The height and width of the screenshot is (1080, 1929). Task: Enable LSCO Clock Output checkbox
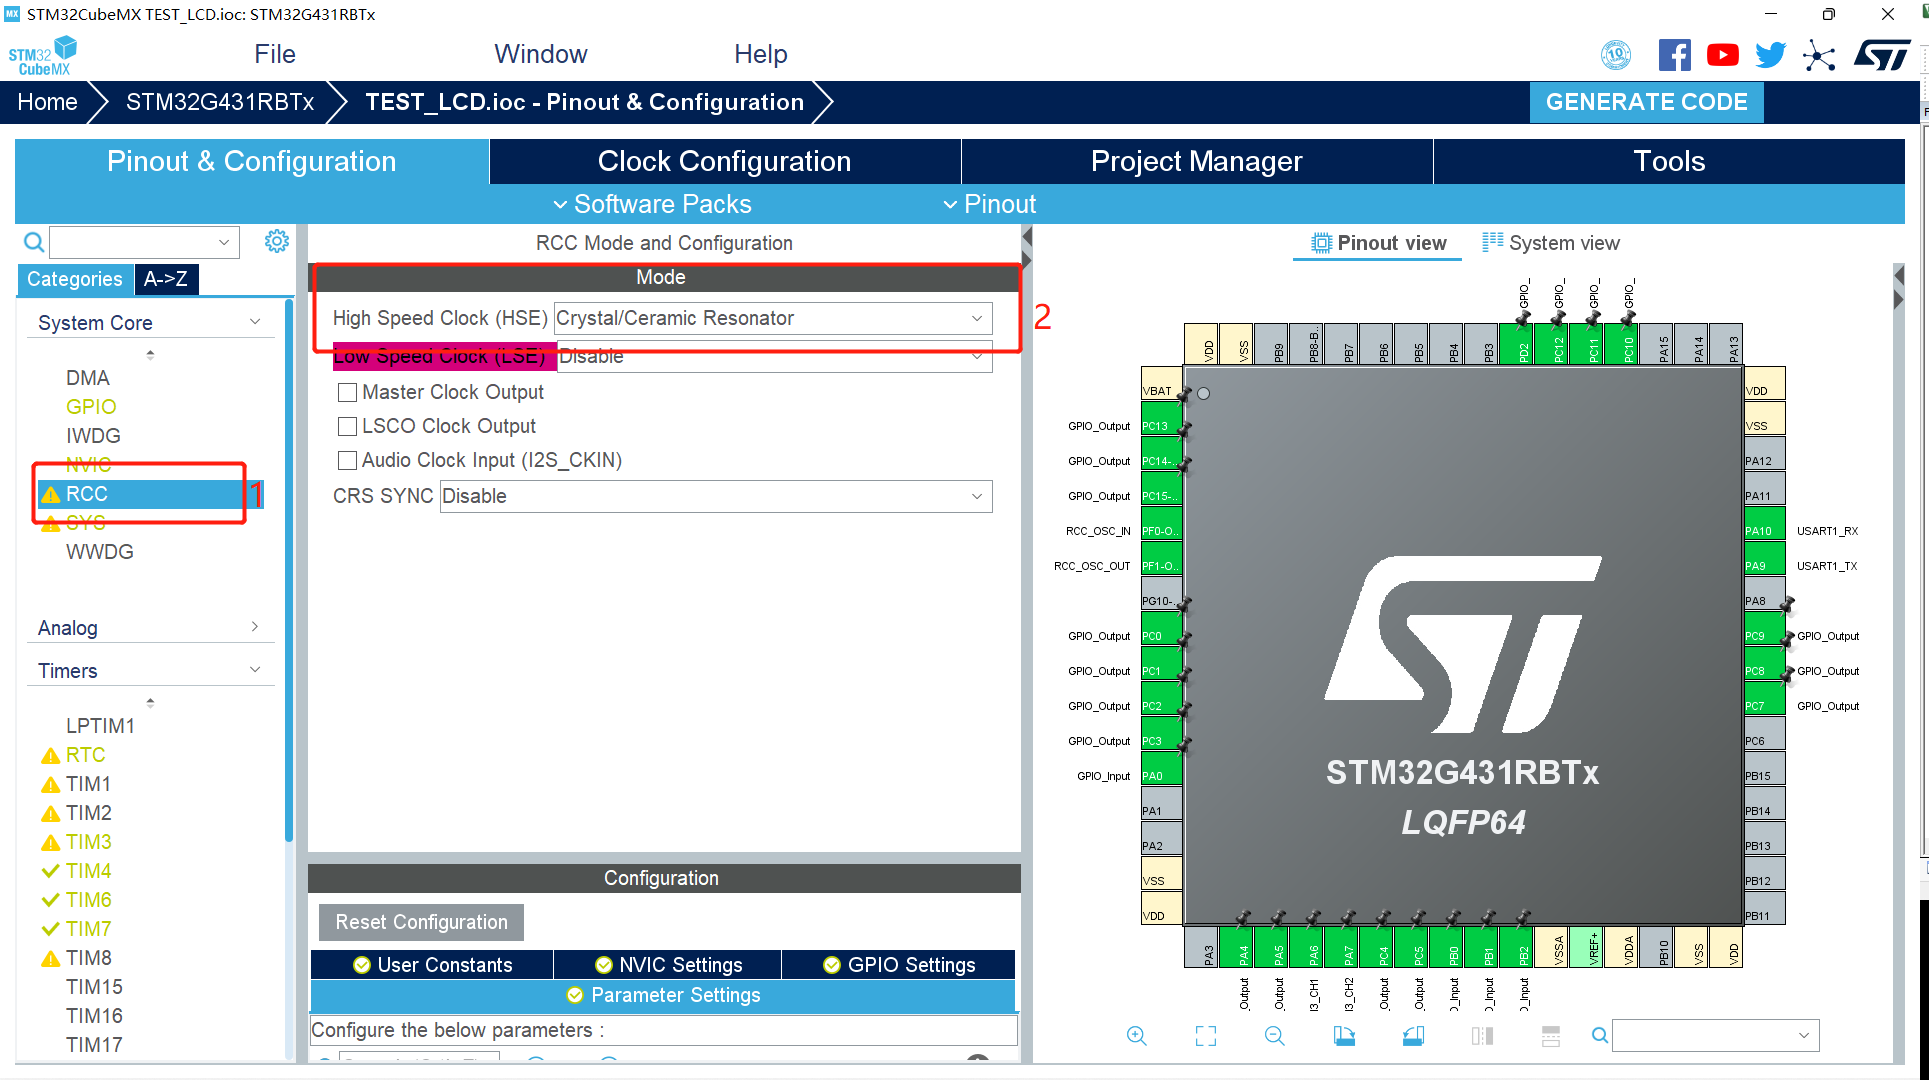tap(347, 427)
